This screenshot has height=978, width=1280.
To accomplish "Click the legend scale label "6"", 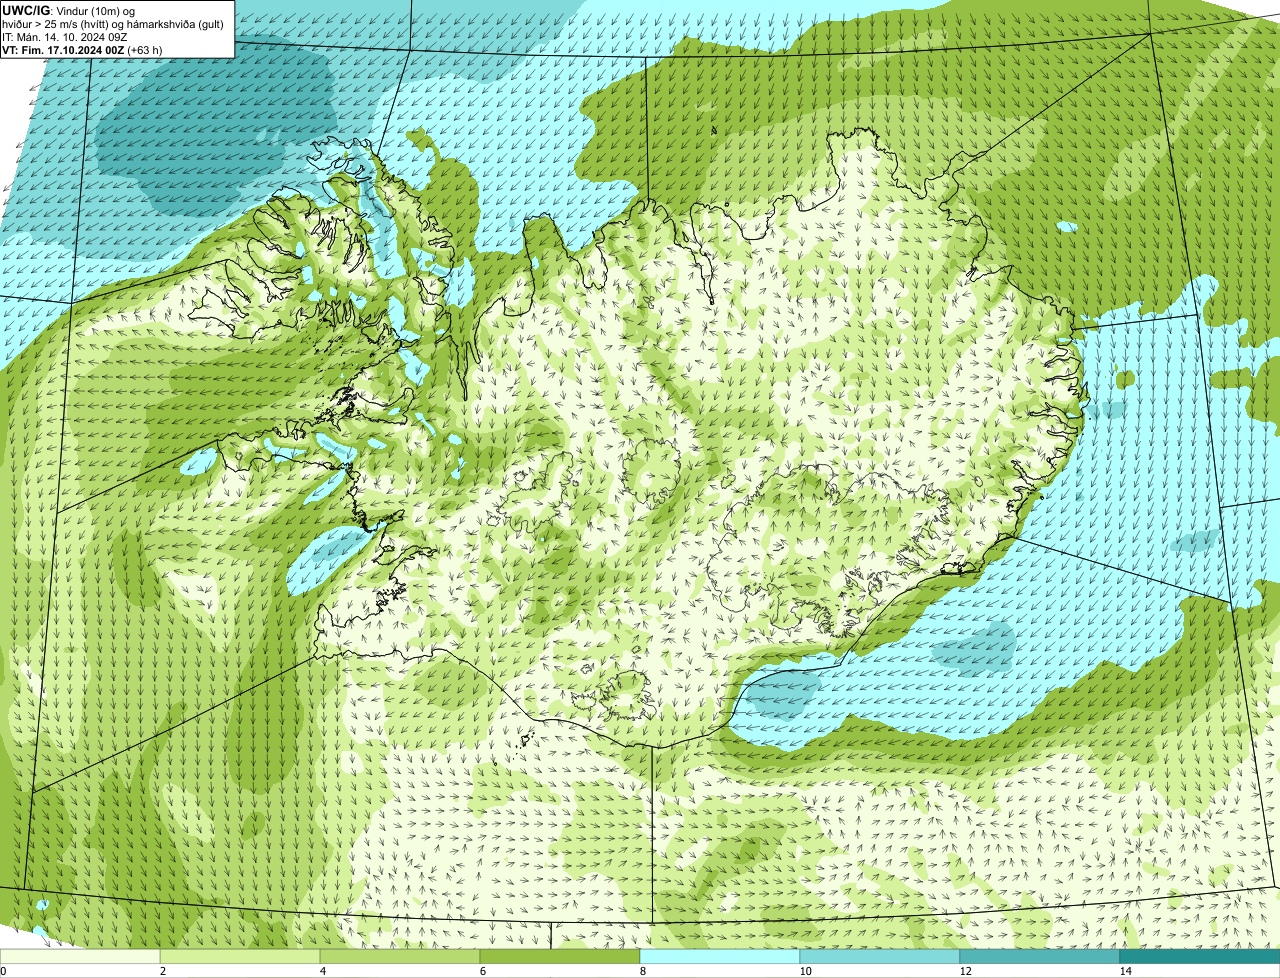I will (482, 971).
